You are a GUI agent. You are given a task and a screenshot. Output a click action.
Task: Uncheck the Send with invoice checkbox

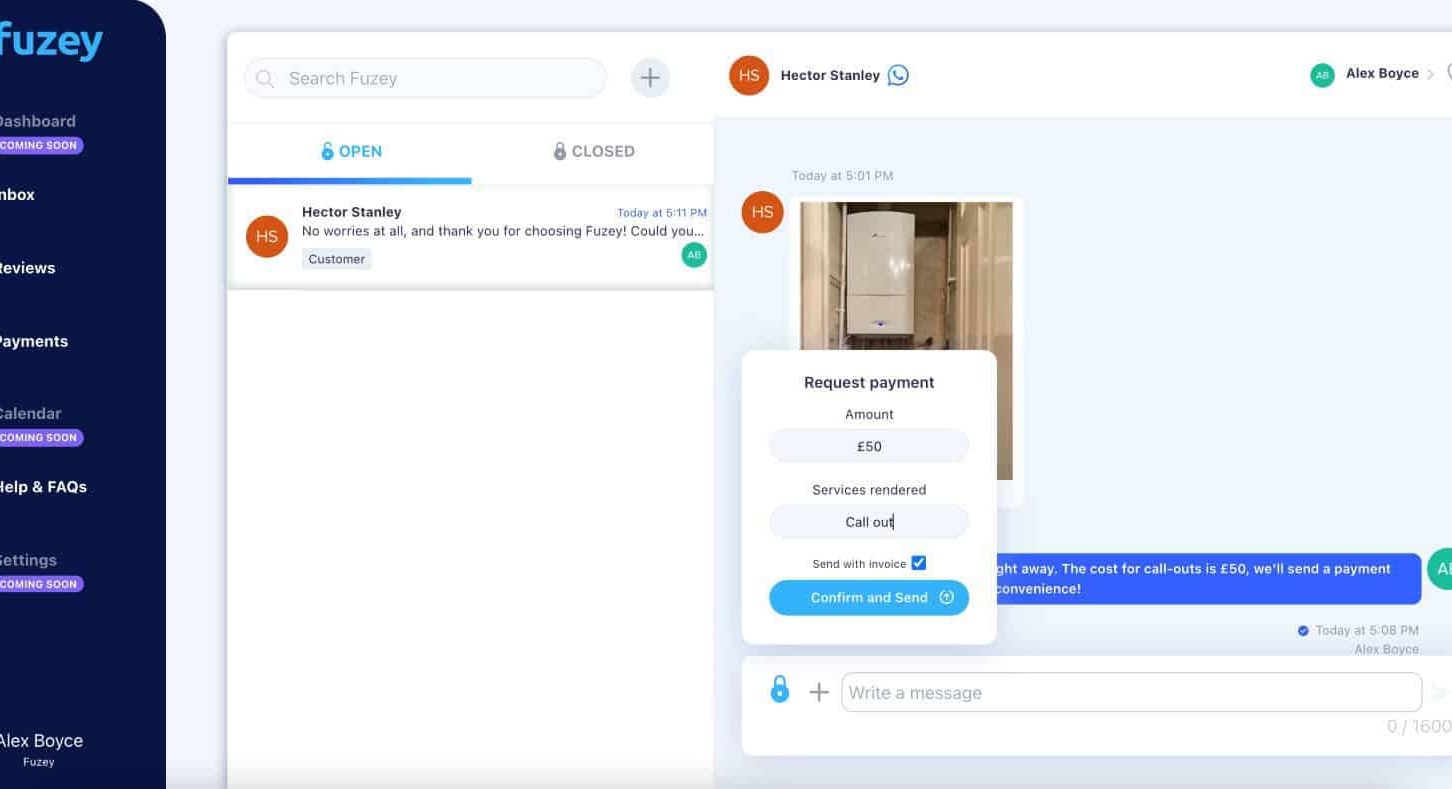918,563
